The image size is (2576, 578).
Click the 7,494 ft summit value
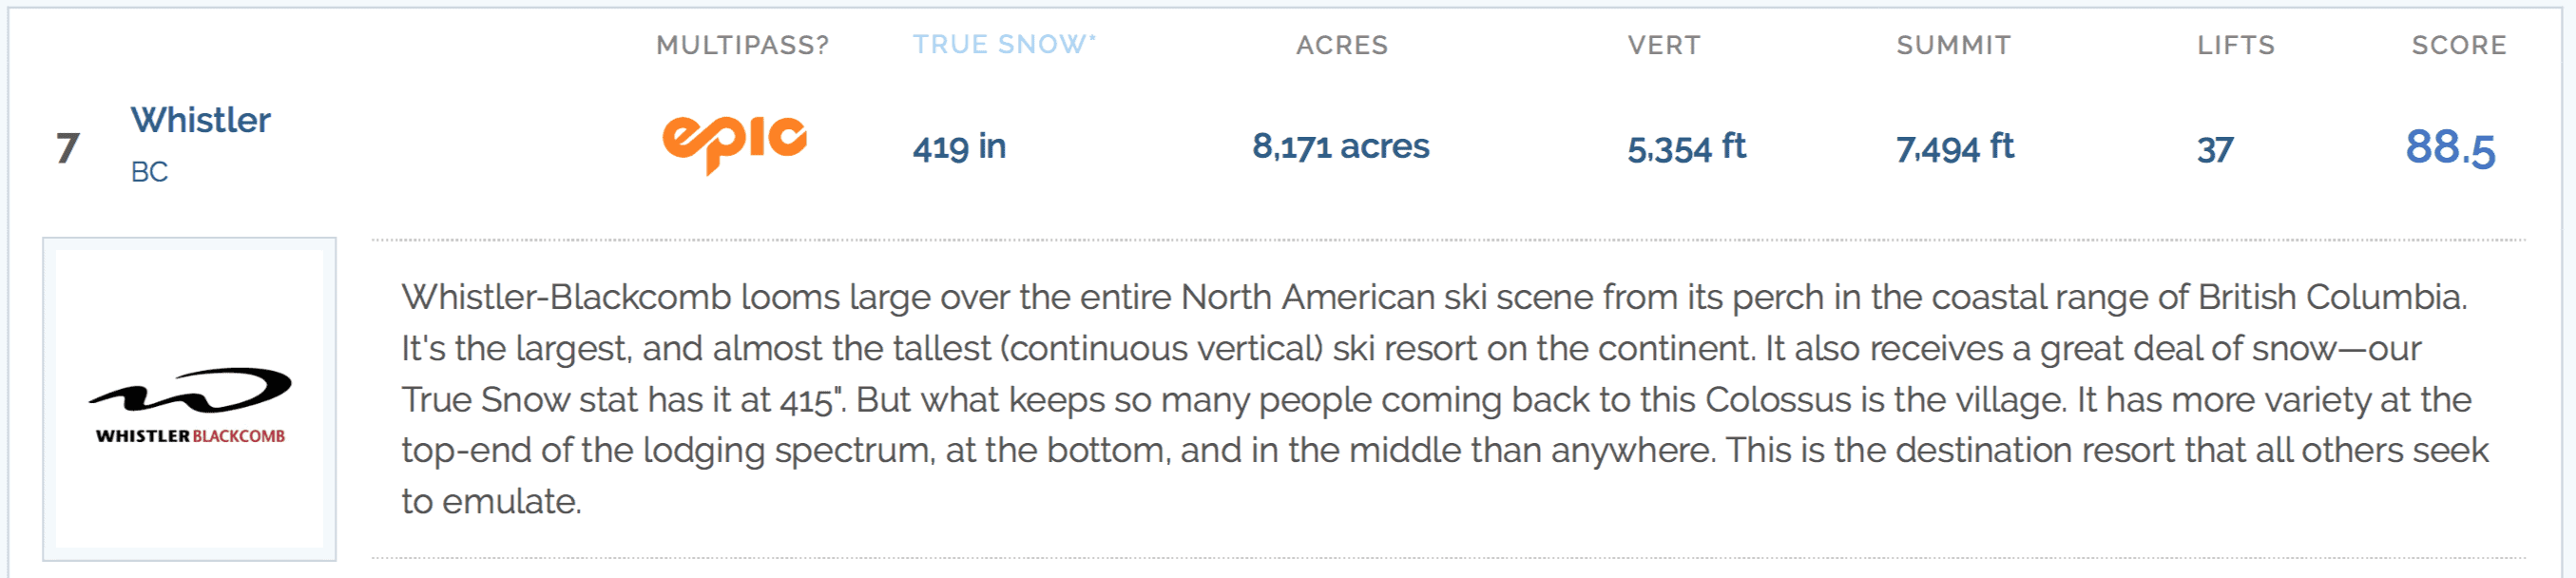(x=1955, y=147)
